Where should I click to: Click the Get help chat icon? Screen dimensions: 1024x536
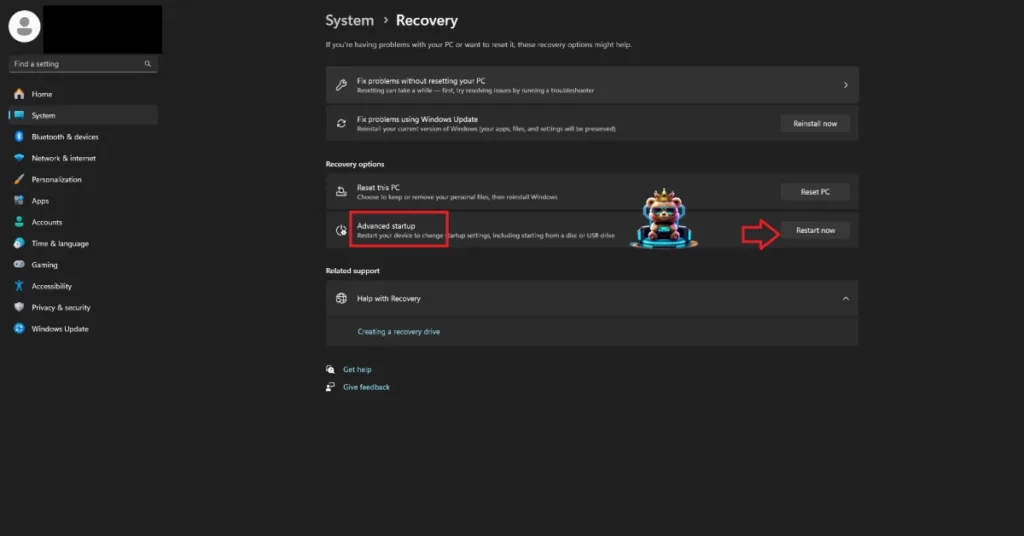click(x=330, y=370)
